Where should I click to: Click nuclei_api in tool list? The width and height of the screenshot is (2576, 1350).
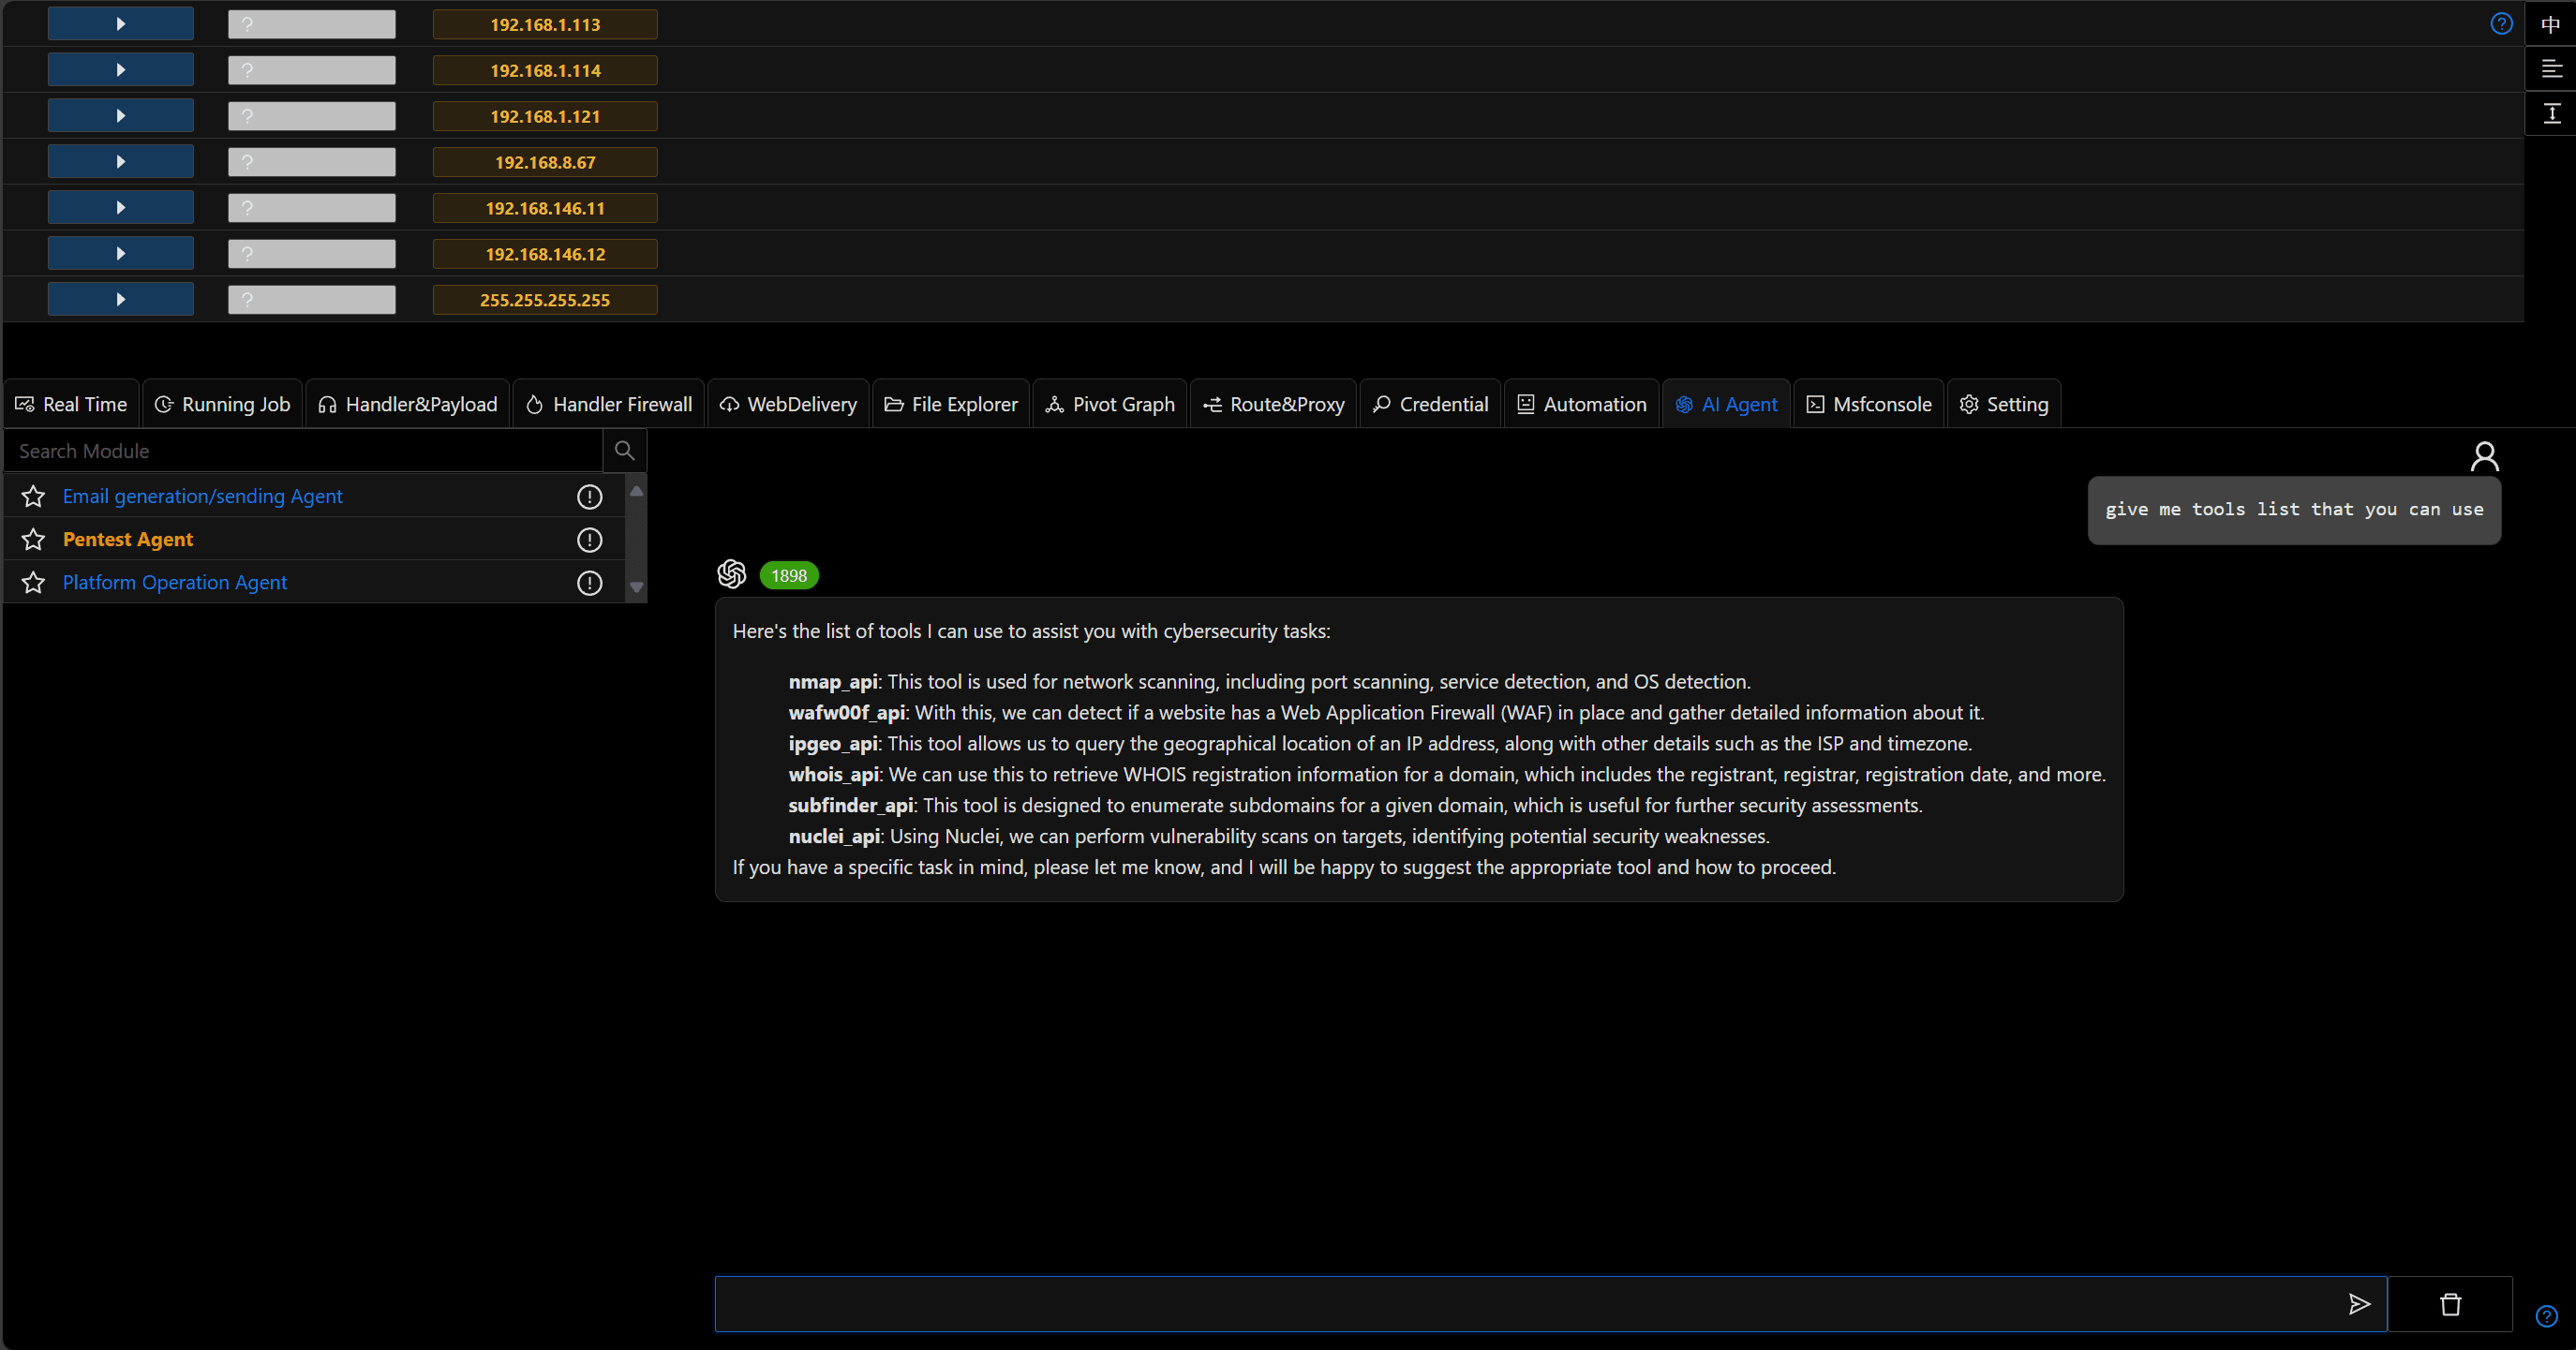coord(834,836)
